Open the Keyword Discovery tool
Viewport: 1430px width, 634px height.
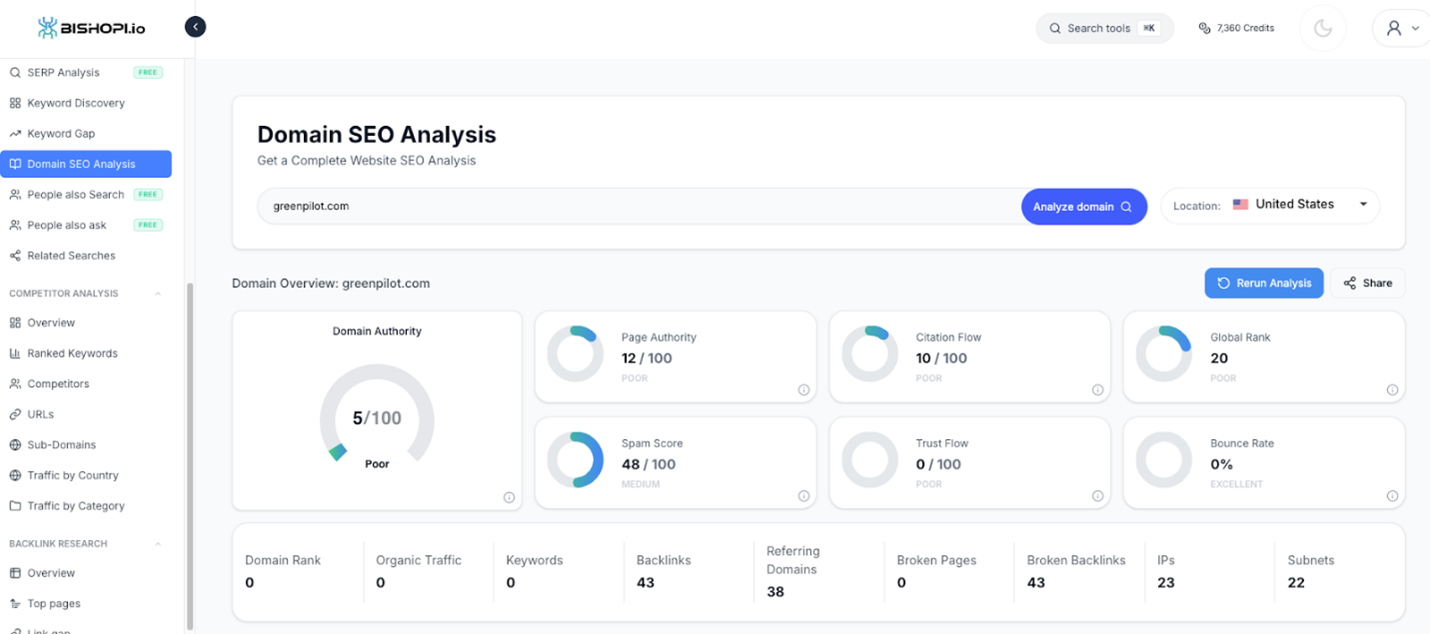point(77,102)
